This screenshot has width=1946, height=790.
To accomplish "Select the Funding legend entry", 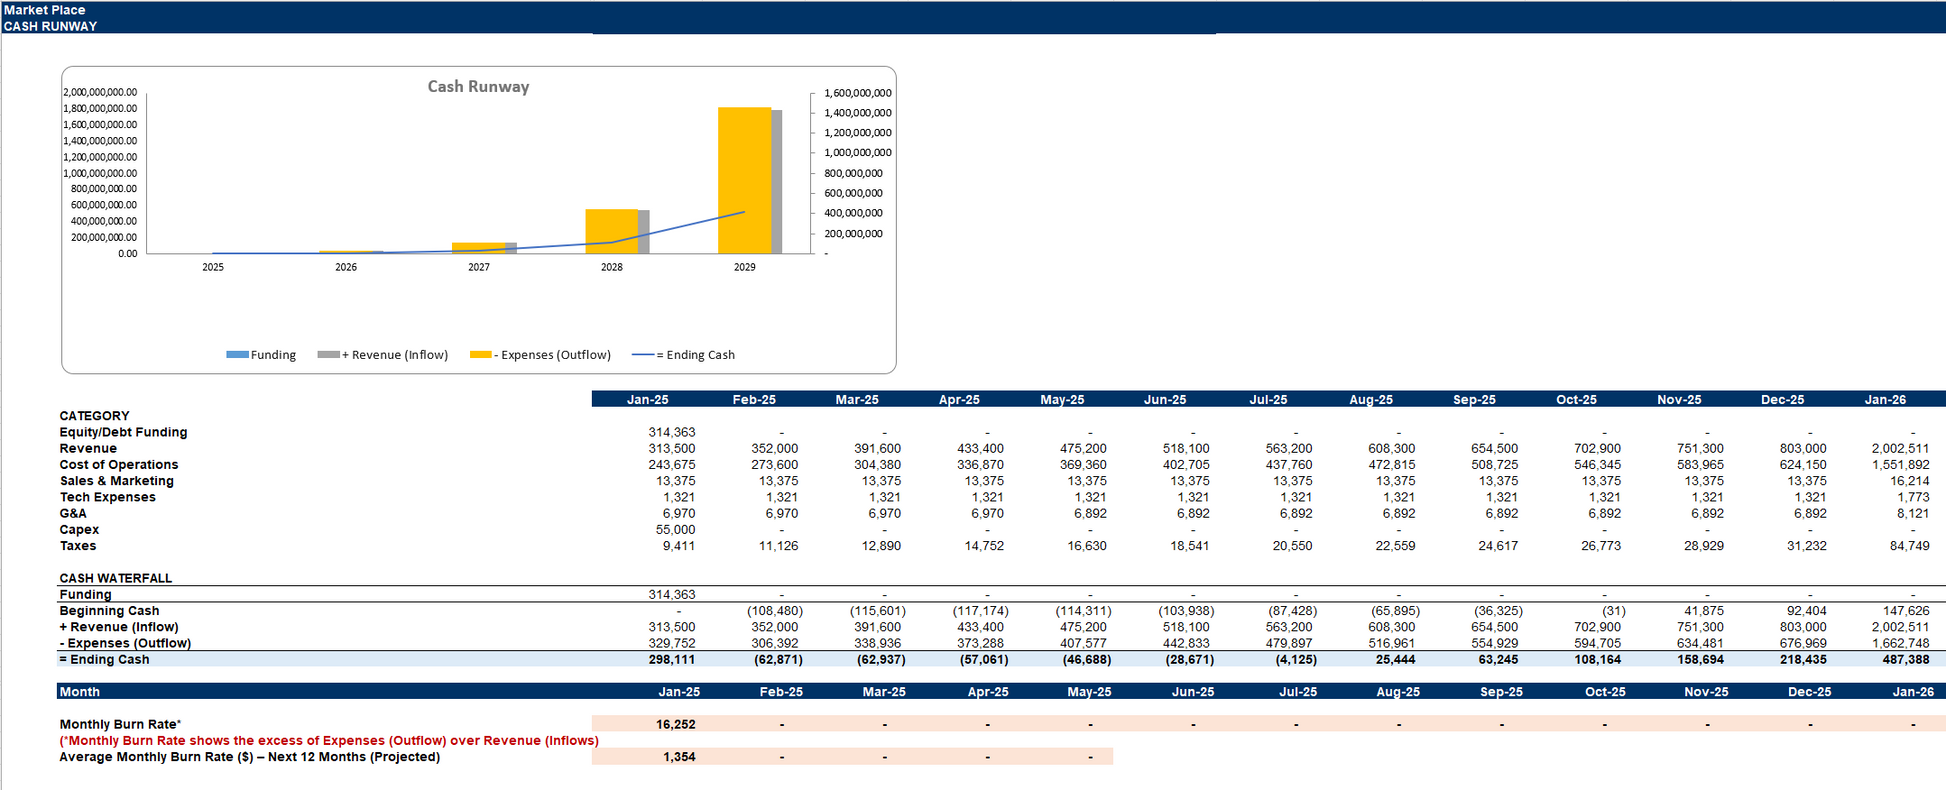I will tap(262, 355).
